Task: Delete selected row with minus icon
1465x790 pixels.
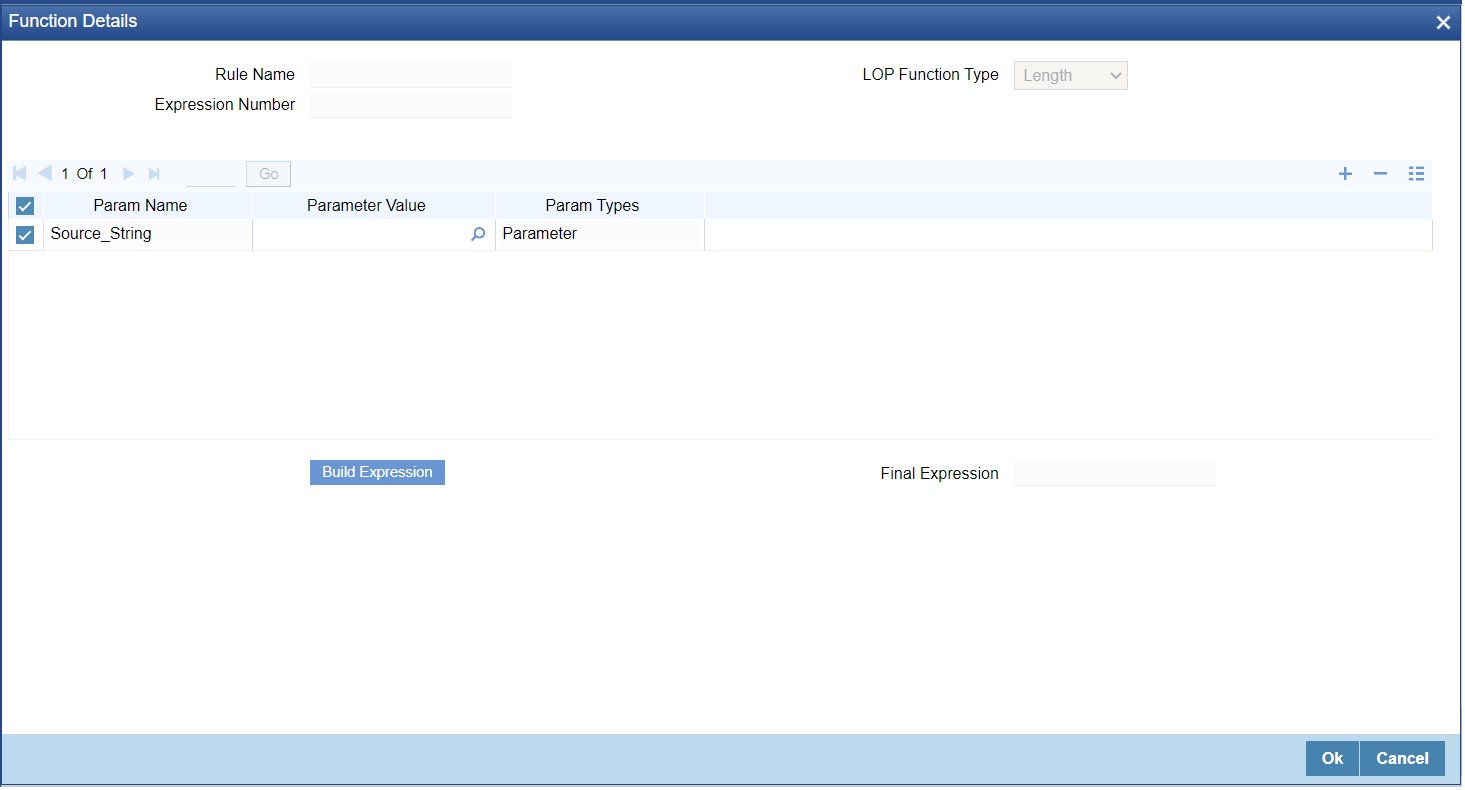Action: pos(1380,174)
